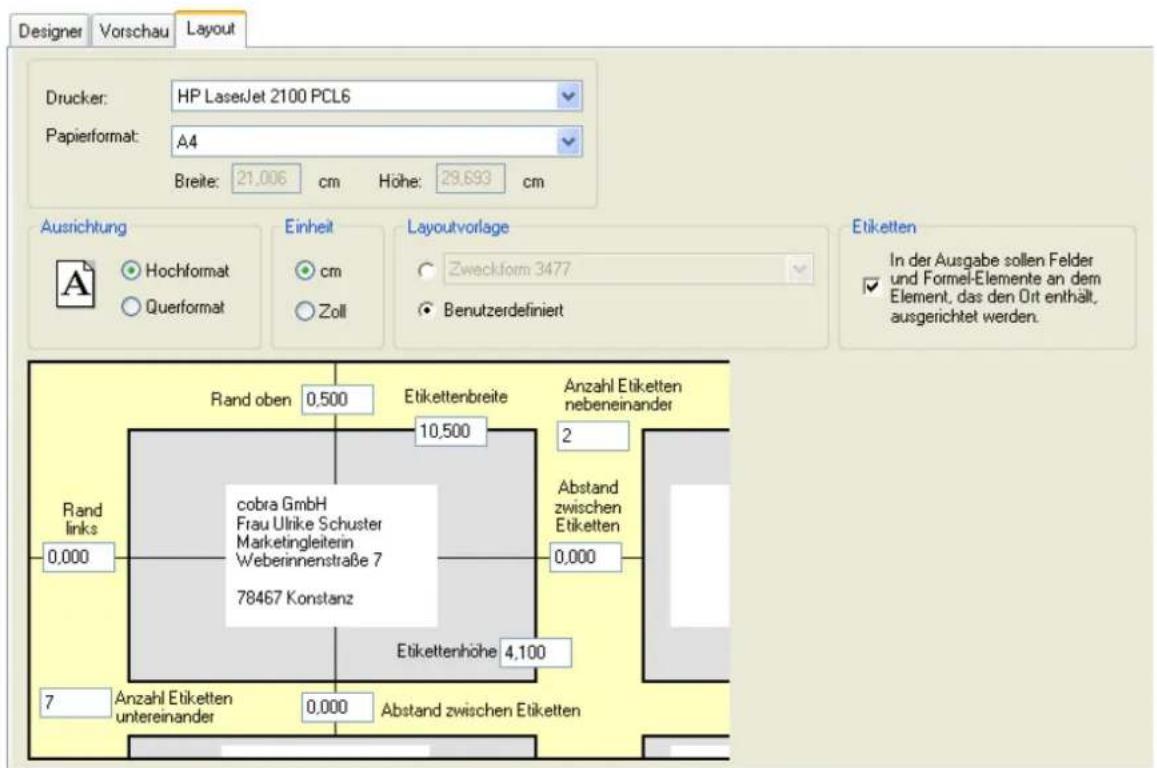This screenshot has height=768, width=1157.
Task: Open the Drucker printer dropdown
Action: click(x=567, y=96)
